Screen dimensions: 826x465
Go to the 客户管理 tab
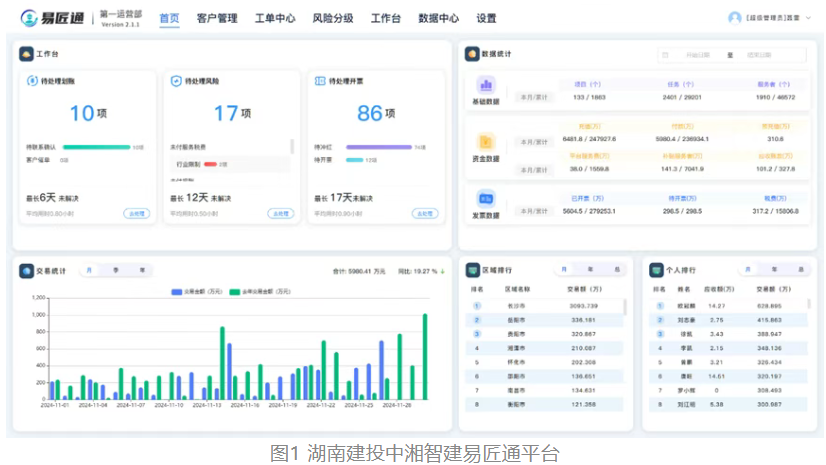[217, 18]
